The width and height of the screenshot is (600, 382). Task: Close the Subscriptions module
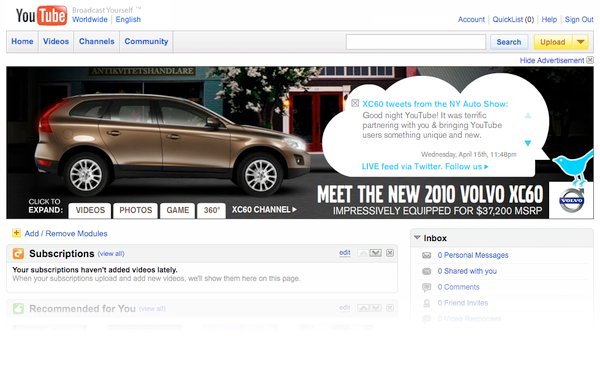(x=390, y=253)
